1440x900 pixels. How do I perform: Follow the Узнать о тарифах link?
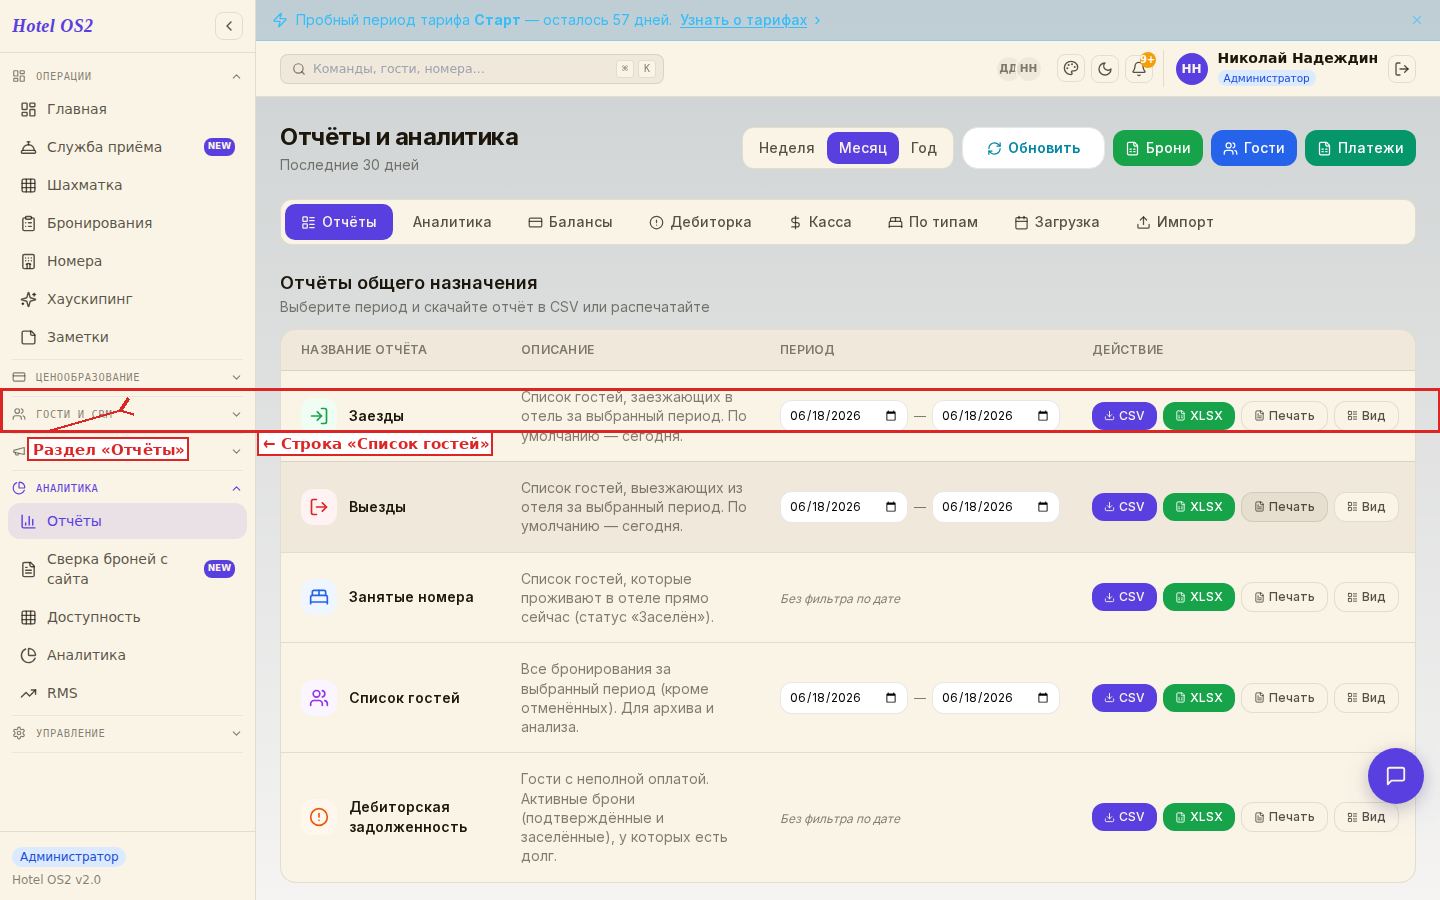[743, 20]
